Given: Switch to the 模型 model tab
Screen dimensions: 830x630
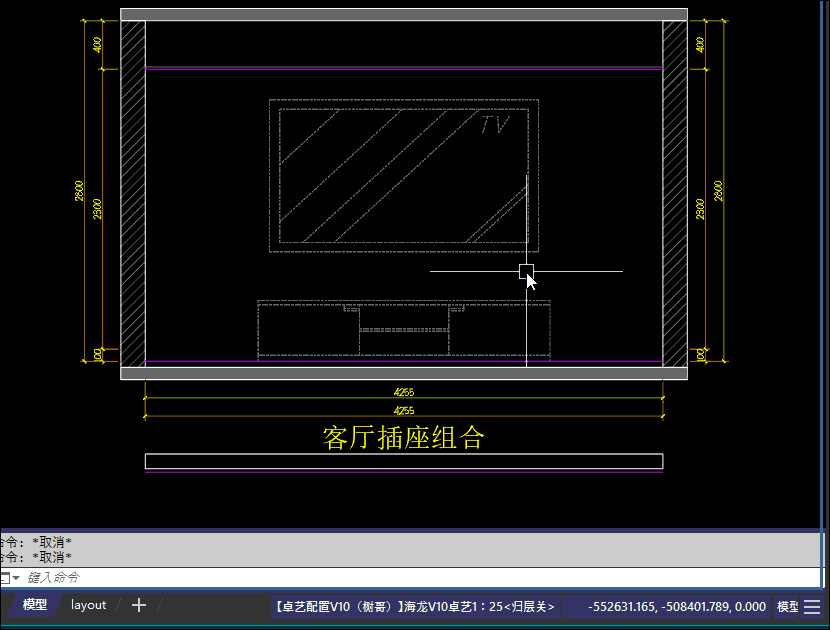Looking at the screenshot, I should coord(35,605).
